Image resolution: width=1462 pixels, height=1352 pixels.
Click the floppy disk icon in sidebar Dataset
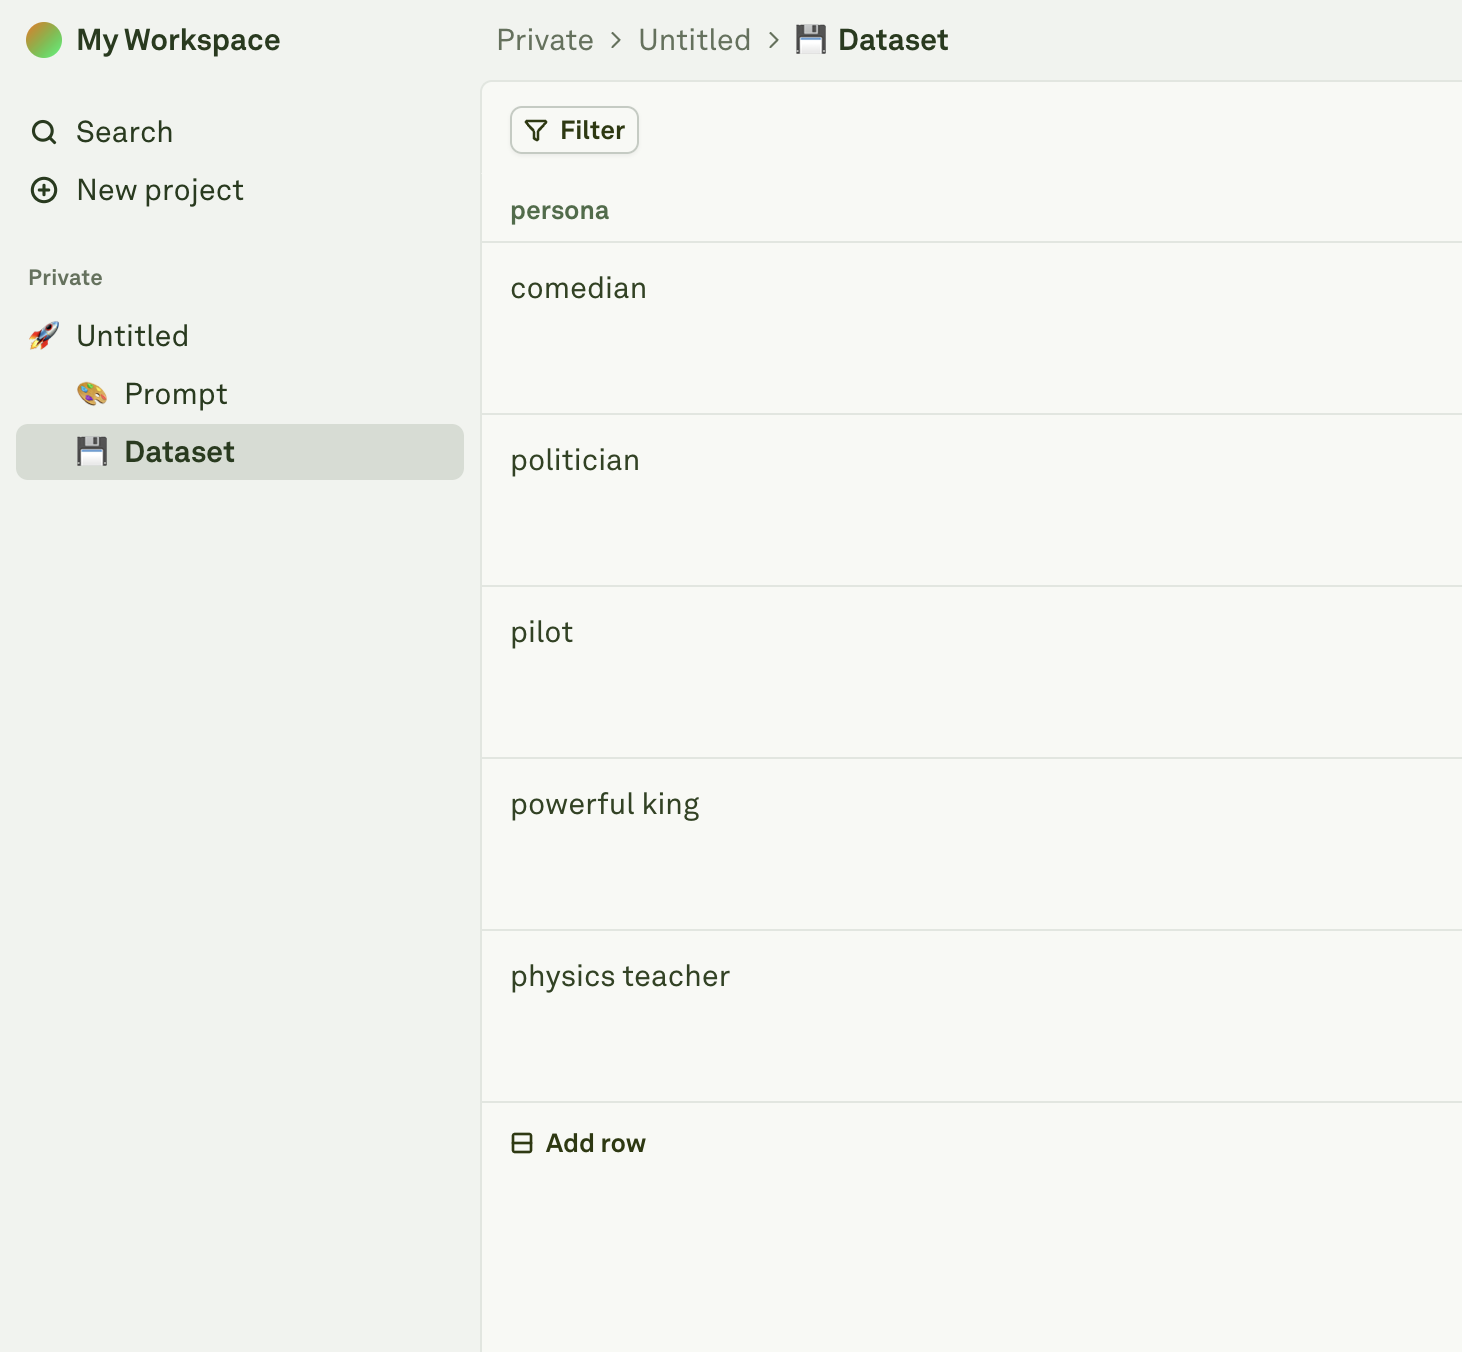coord(92,452)
